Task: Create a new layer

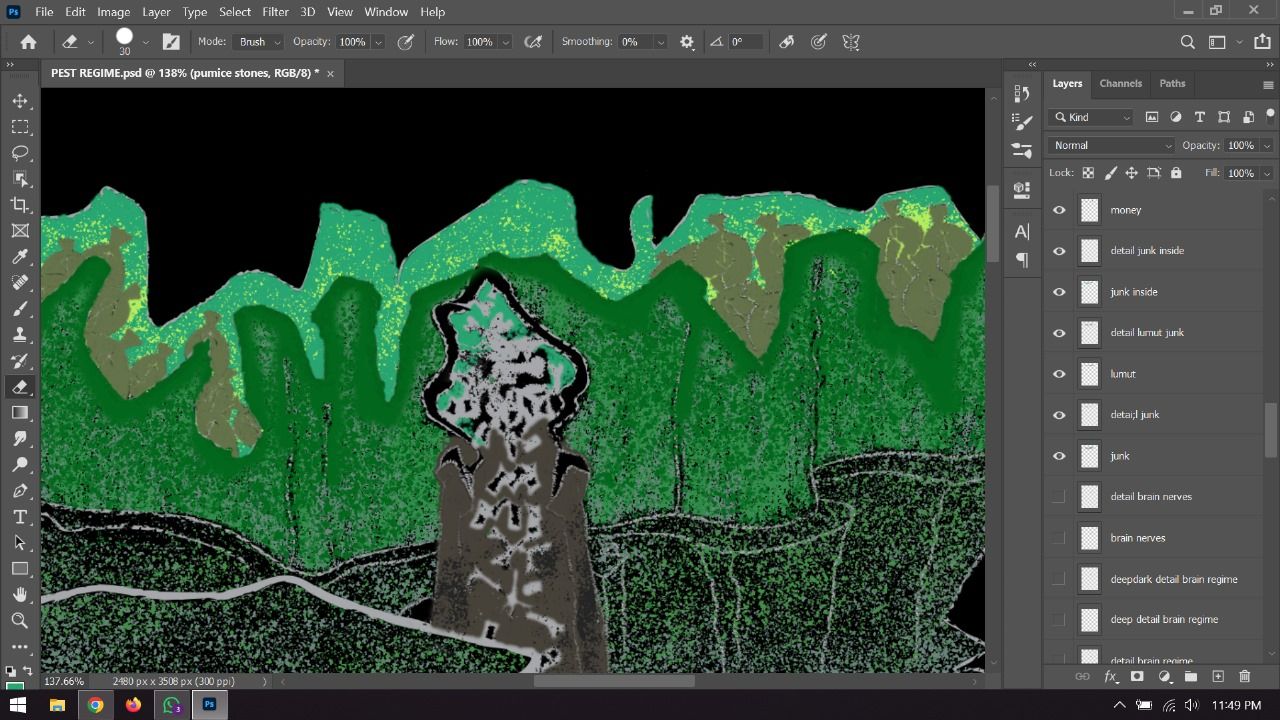Action: click(1218, 677)
